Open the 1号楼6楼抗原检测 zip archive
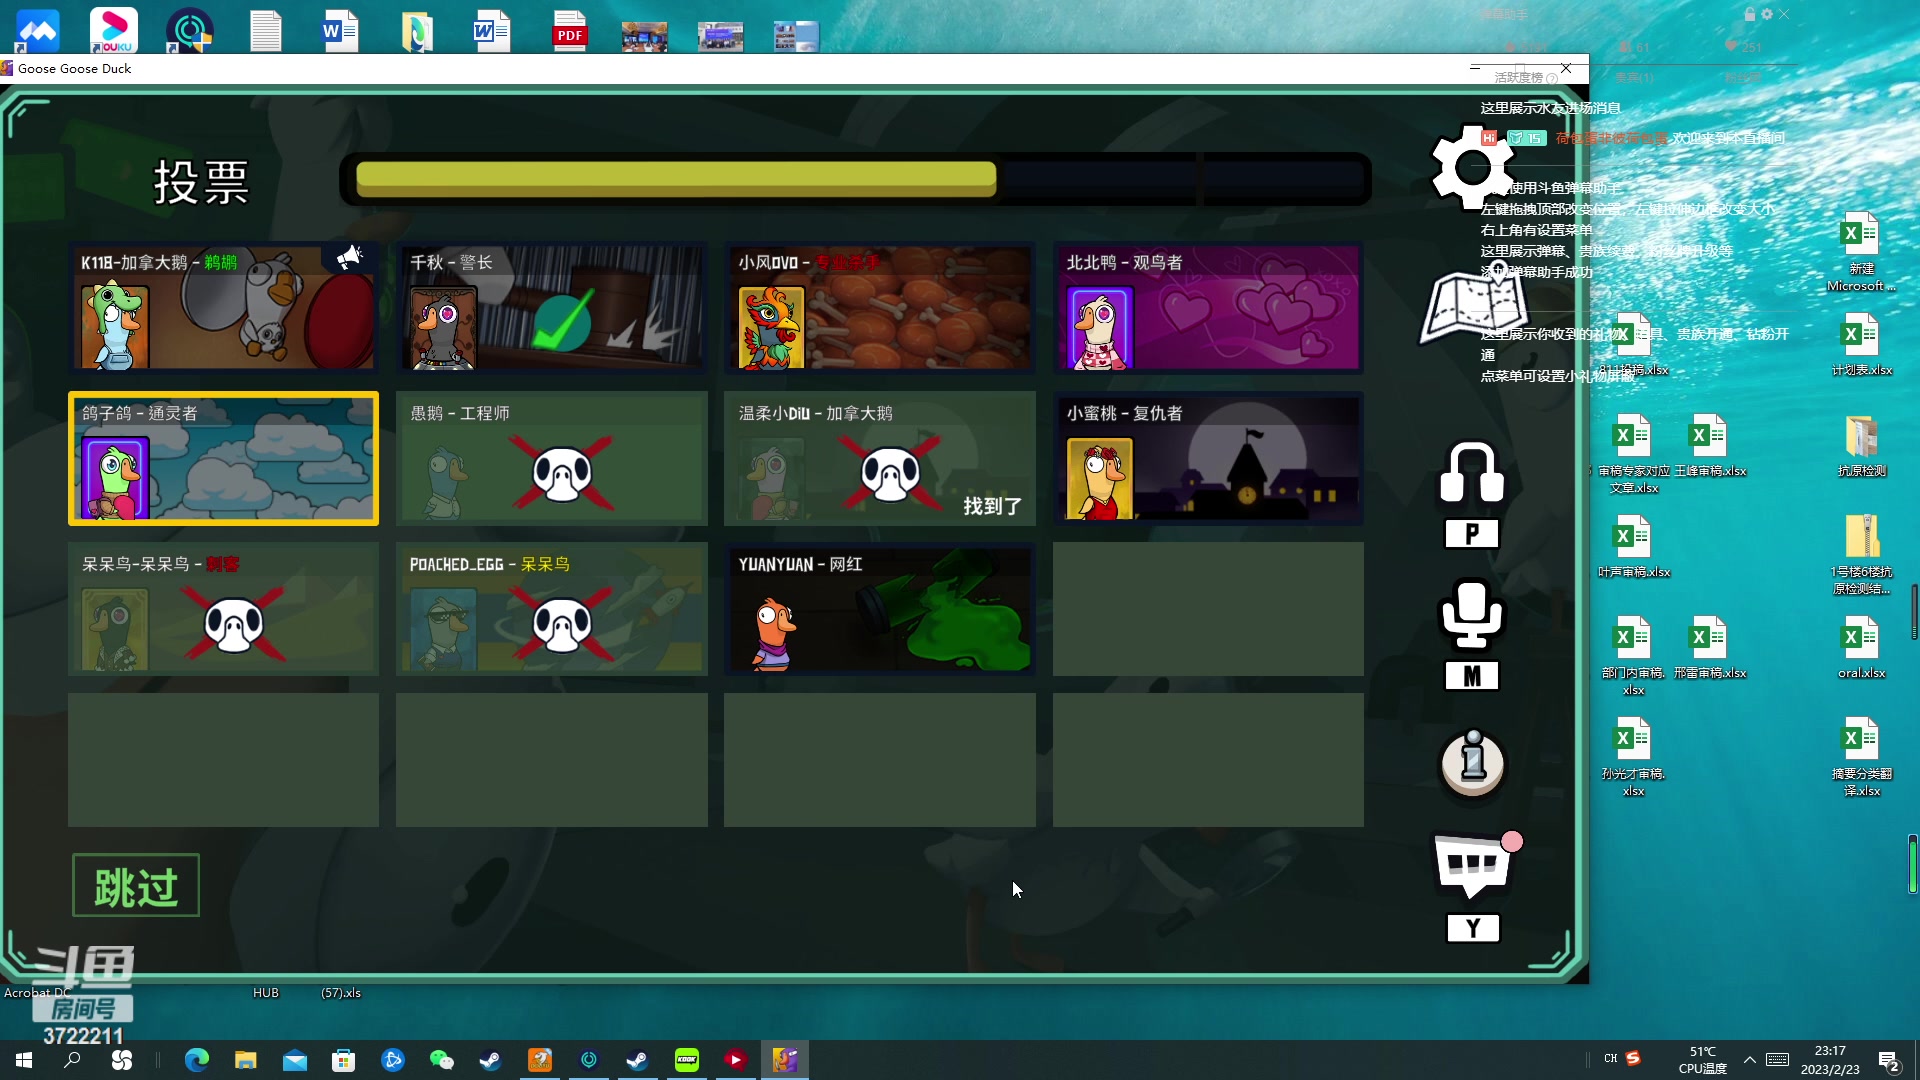The height and width of the screenshot is (1080, 1920). coord(1861,555)
